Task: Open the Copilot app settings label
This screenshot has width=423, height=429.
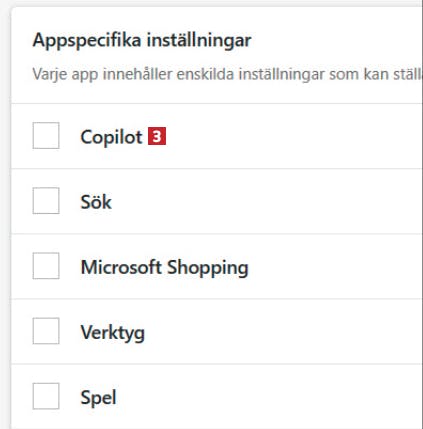Action: pyautogui.click(x=111, y=137)
